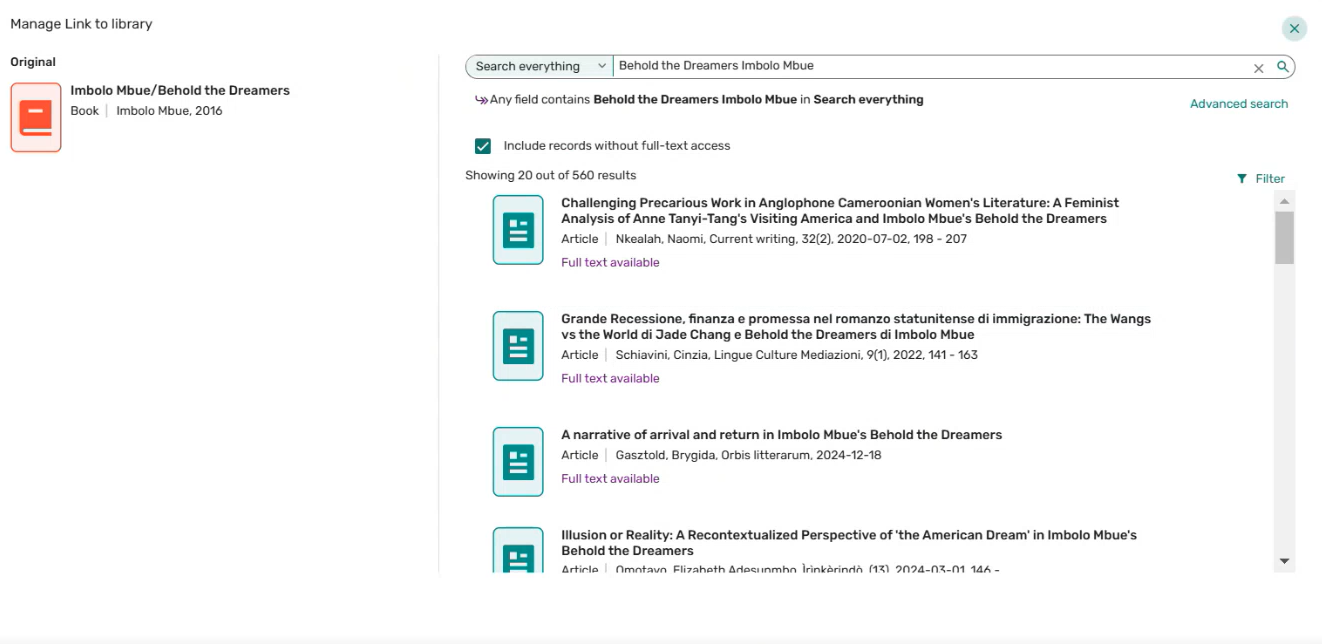Image resolution: width=1322 pixels, height=644 pixels.
Task: Close the Manage Link to library dialog
Action: [1295, 29]
